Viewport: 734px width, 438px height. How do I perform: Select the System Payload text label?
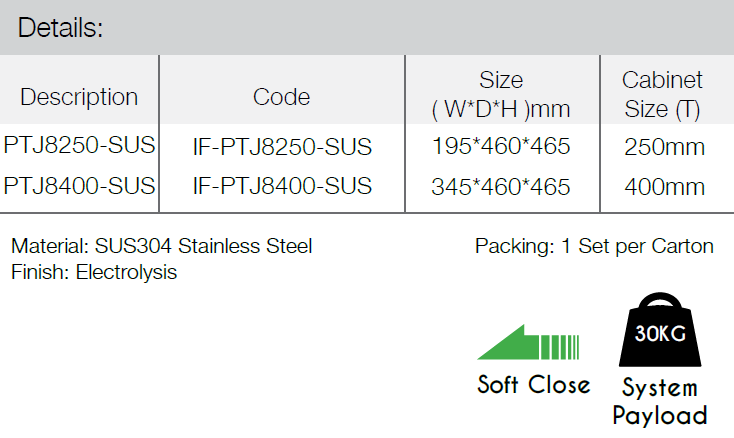point(659,401)
